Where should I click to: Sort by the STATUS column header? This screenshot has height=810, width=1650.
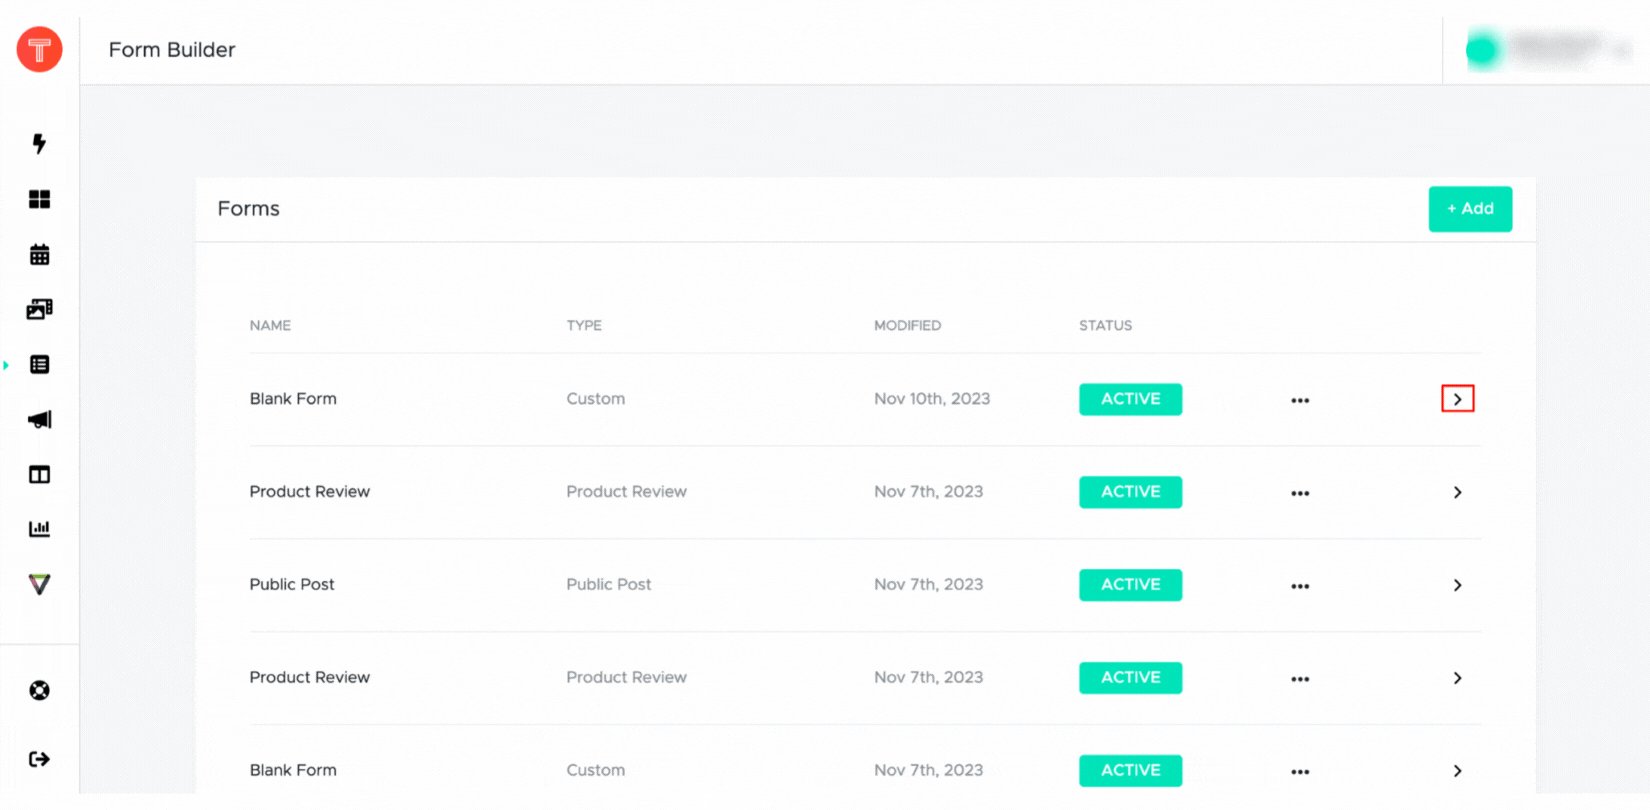(x=1105, y=325)
